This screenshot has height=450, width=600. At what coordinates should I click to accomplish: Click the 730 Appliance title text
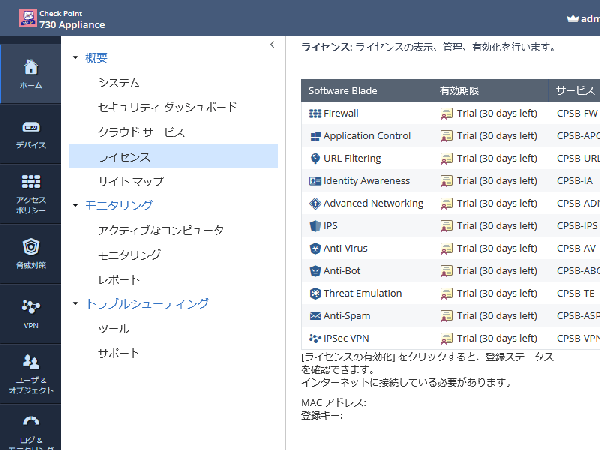click(72, 25)
